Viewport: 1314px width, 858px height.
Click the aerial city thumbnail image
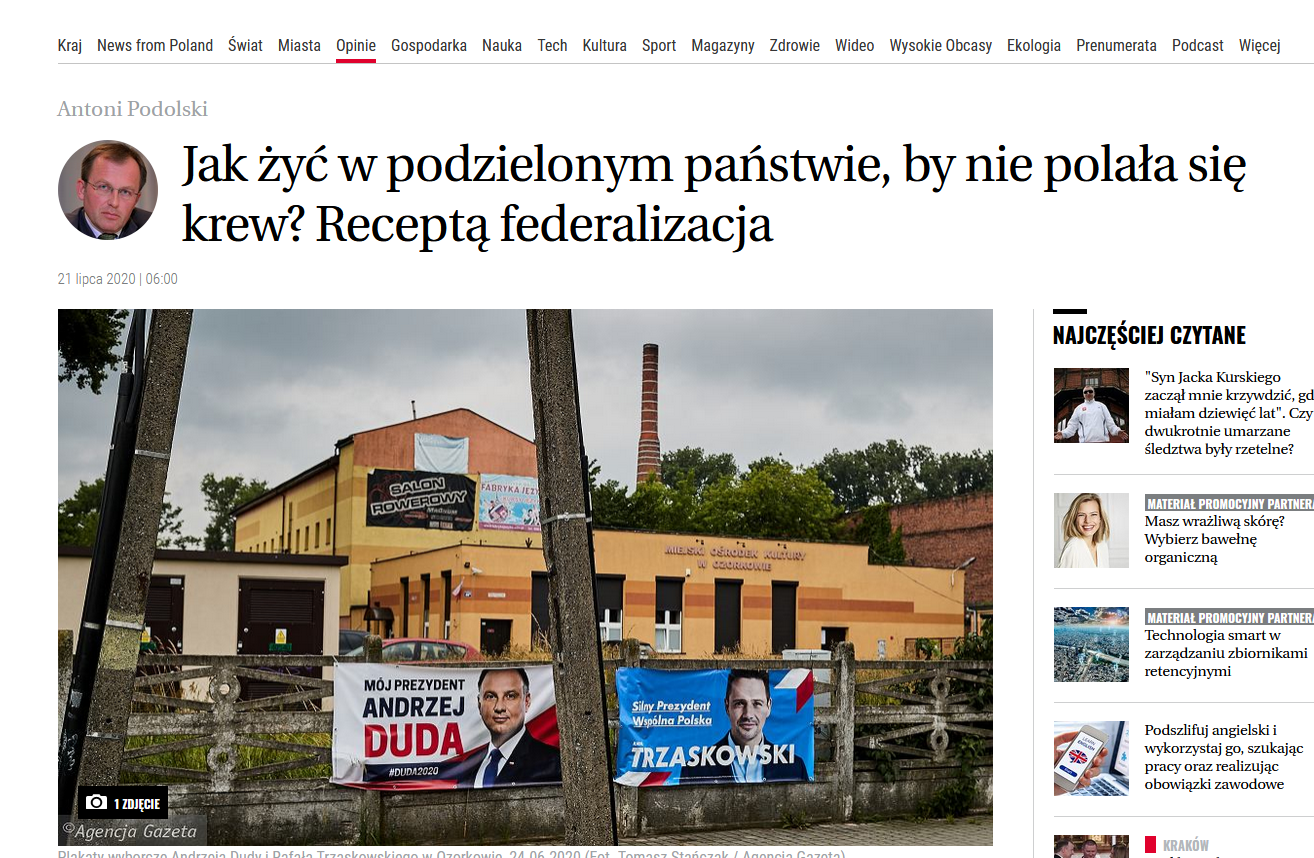pos(1091,644)
